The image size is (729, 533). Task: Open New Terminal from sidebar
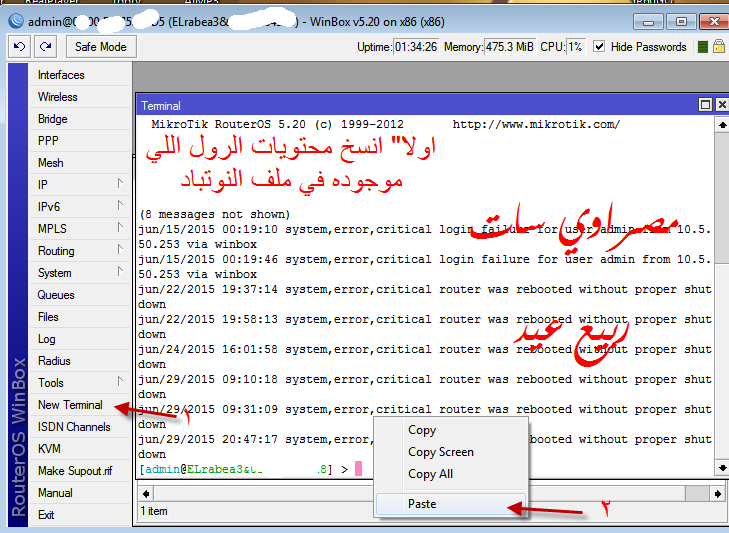(80, 405)
